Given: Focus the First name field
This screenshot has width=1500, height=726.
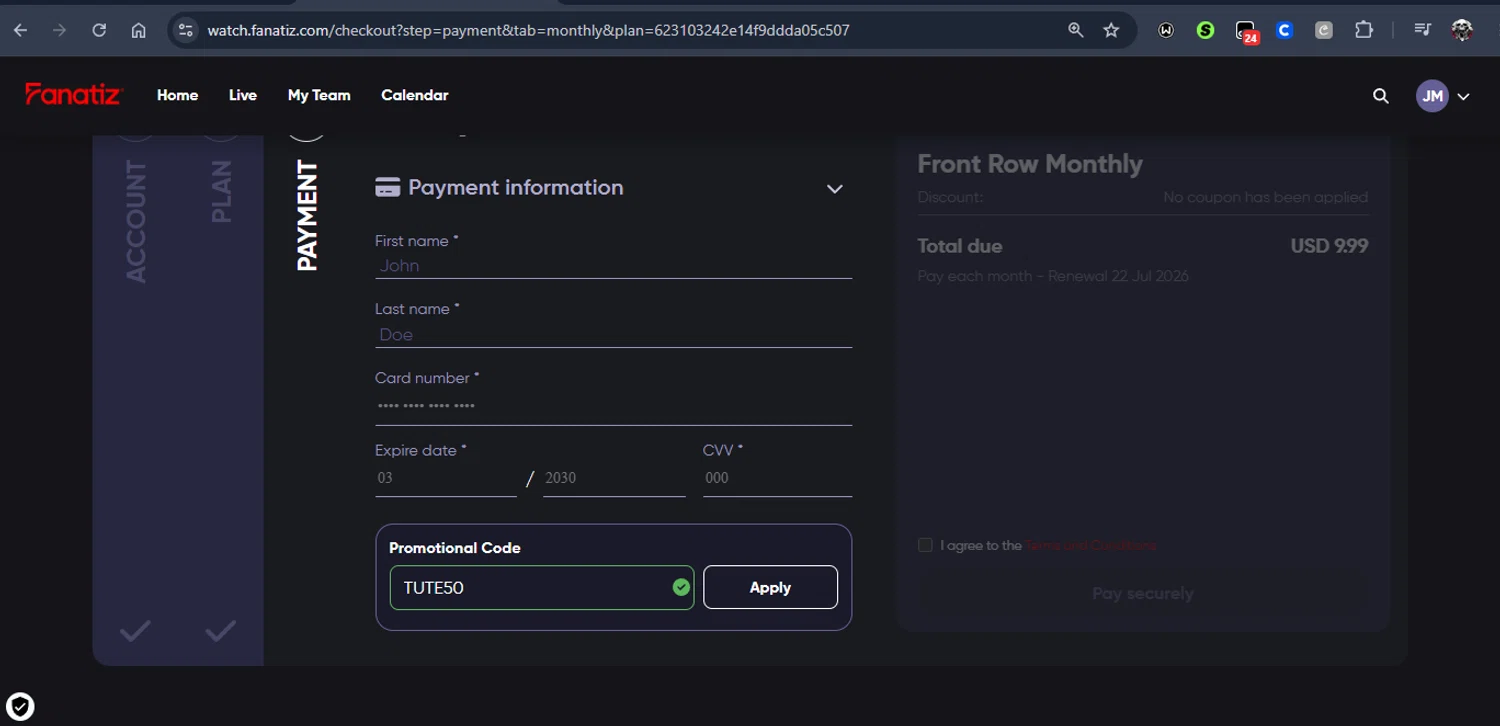Looking at the screenshot, I should pyautogui.click(x=613, y=266).
